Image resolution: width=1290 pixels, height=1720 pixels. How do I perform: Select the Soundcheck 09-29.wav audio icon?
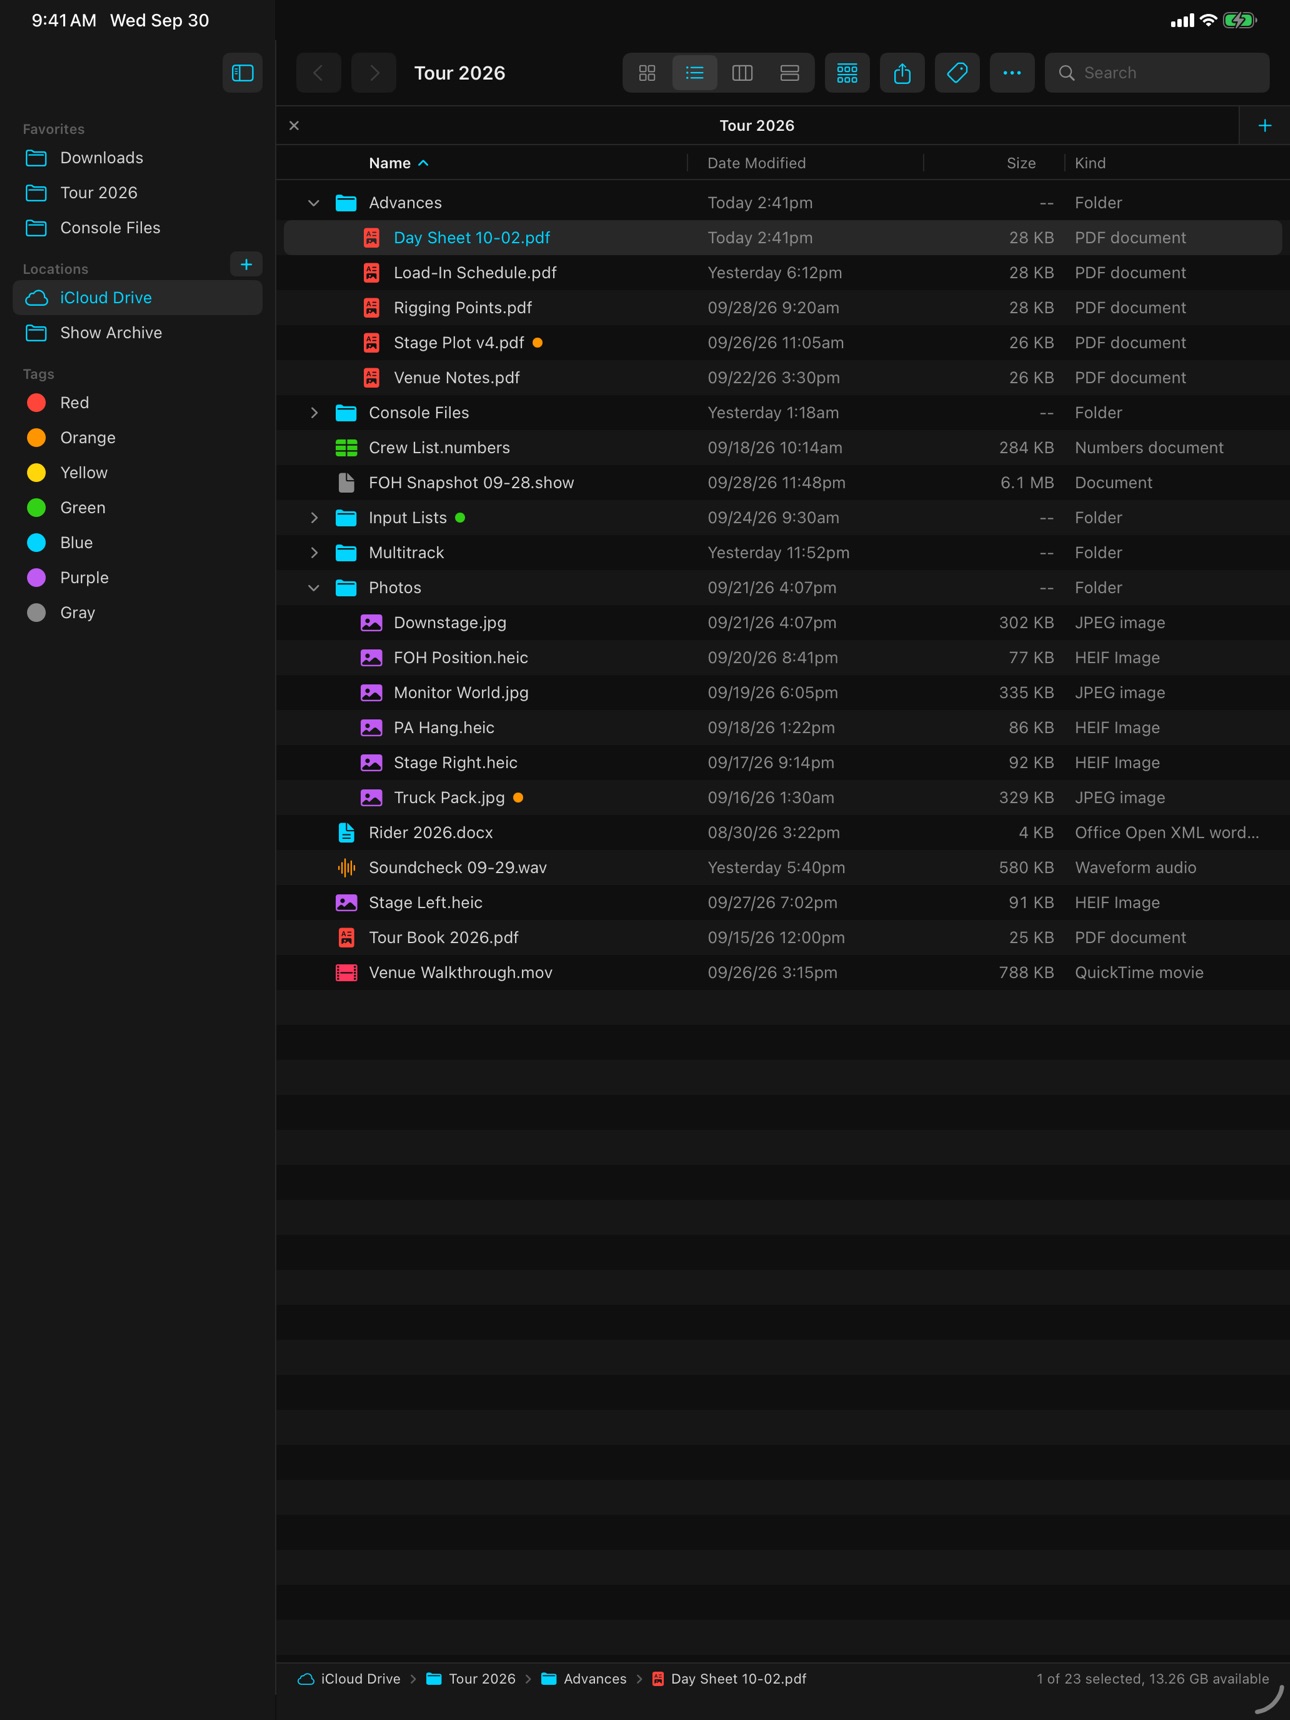pyautogui.click(x=346, y=868)
